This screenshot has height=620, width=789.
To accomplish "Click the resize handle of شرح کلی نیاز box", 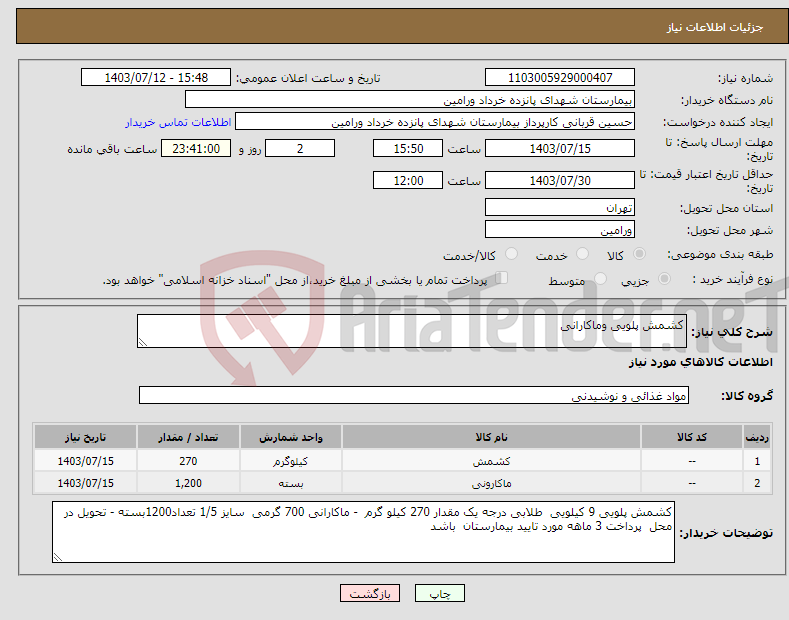I will pos(143,342).
